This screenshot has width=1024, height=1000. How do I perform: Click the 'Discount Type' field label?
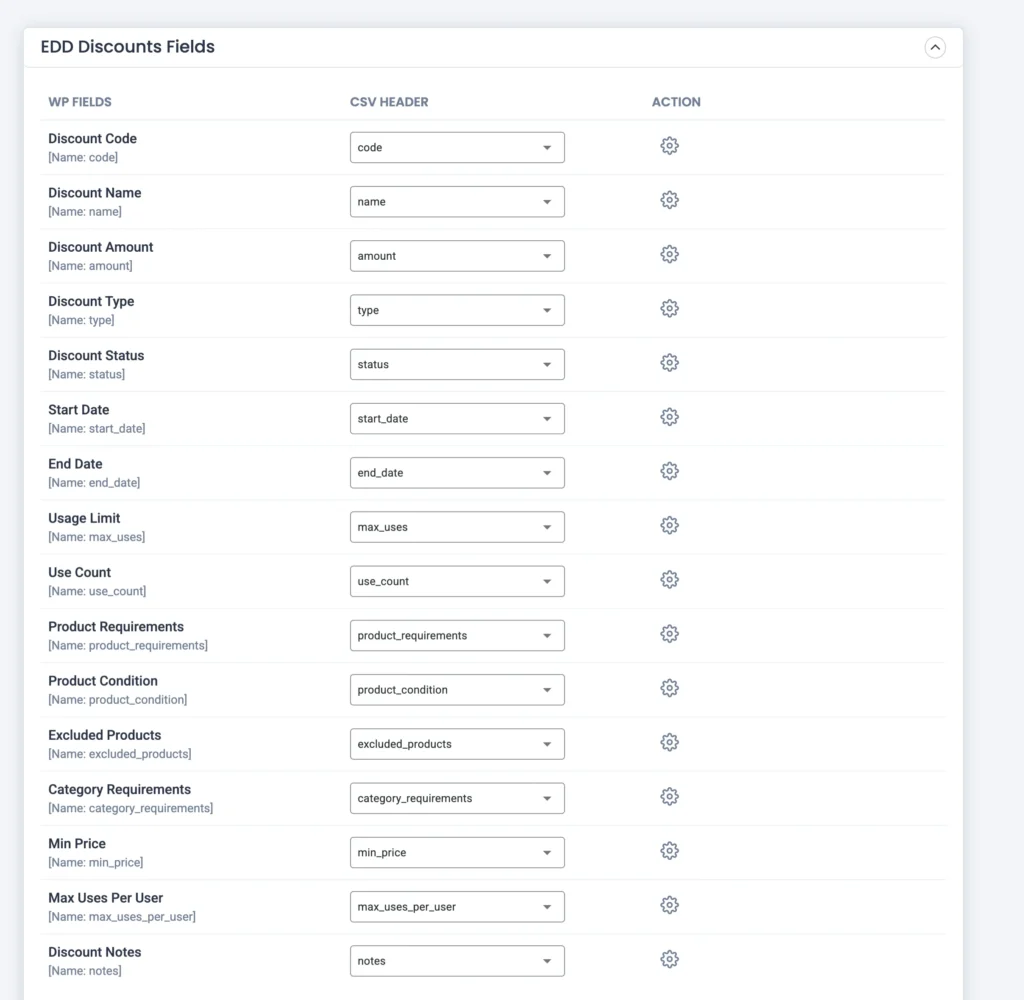click(x=91, y=301)
